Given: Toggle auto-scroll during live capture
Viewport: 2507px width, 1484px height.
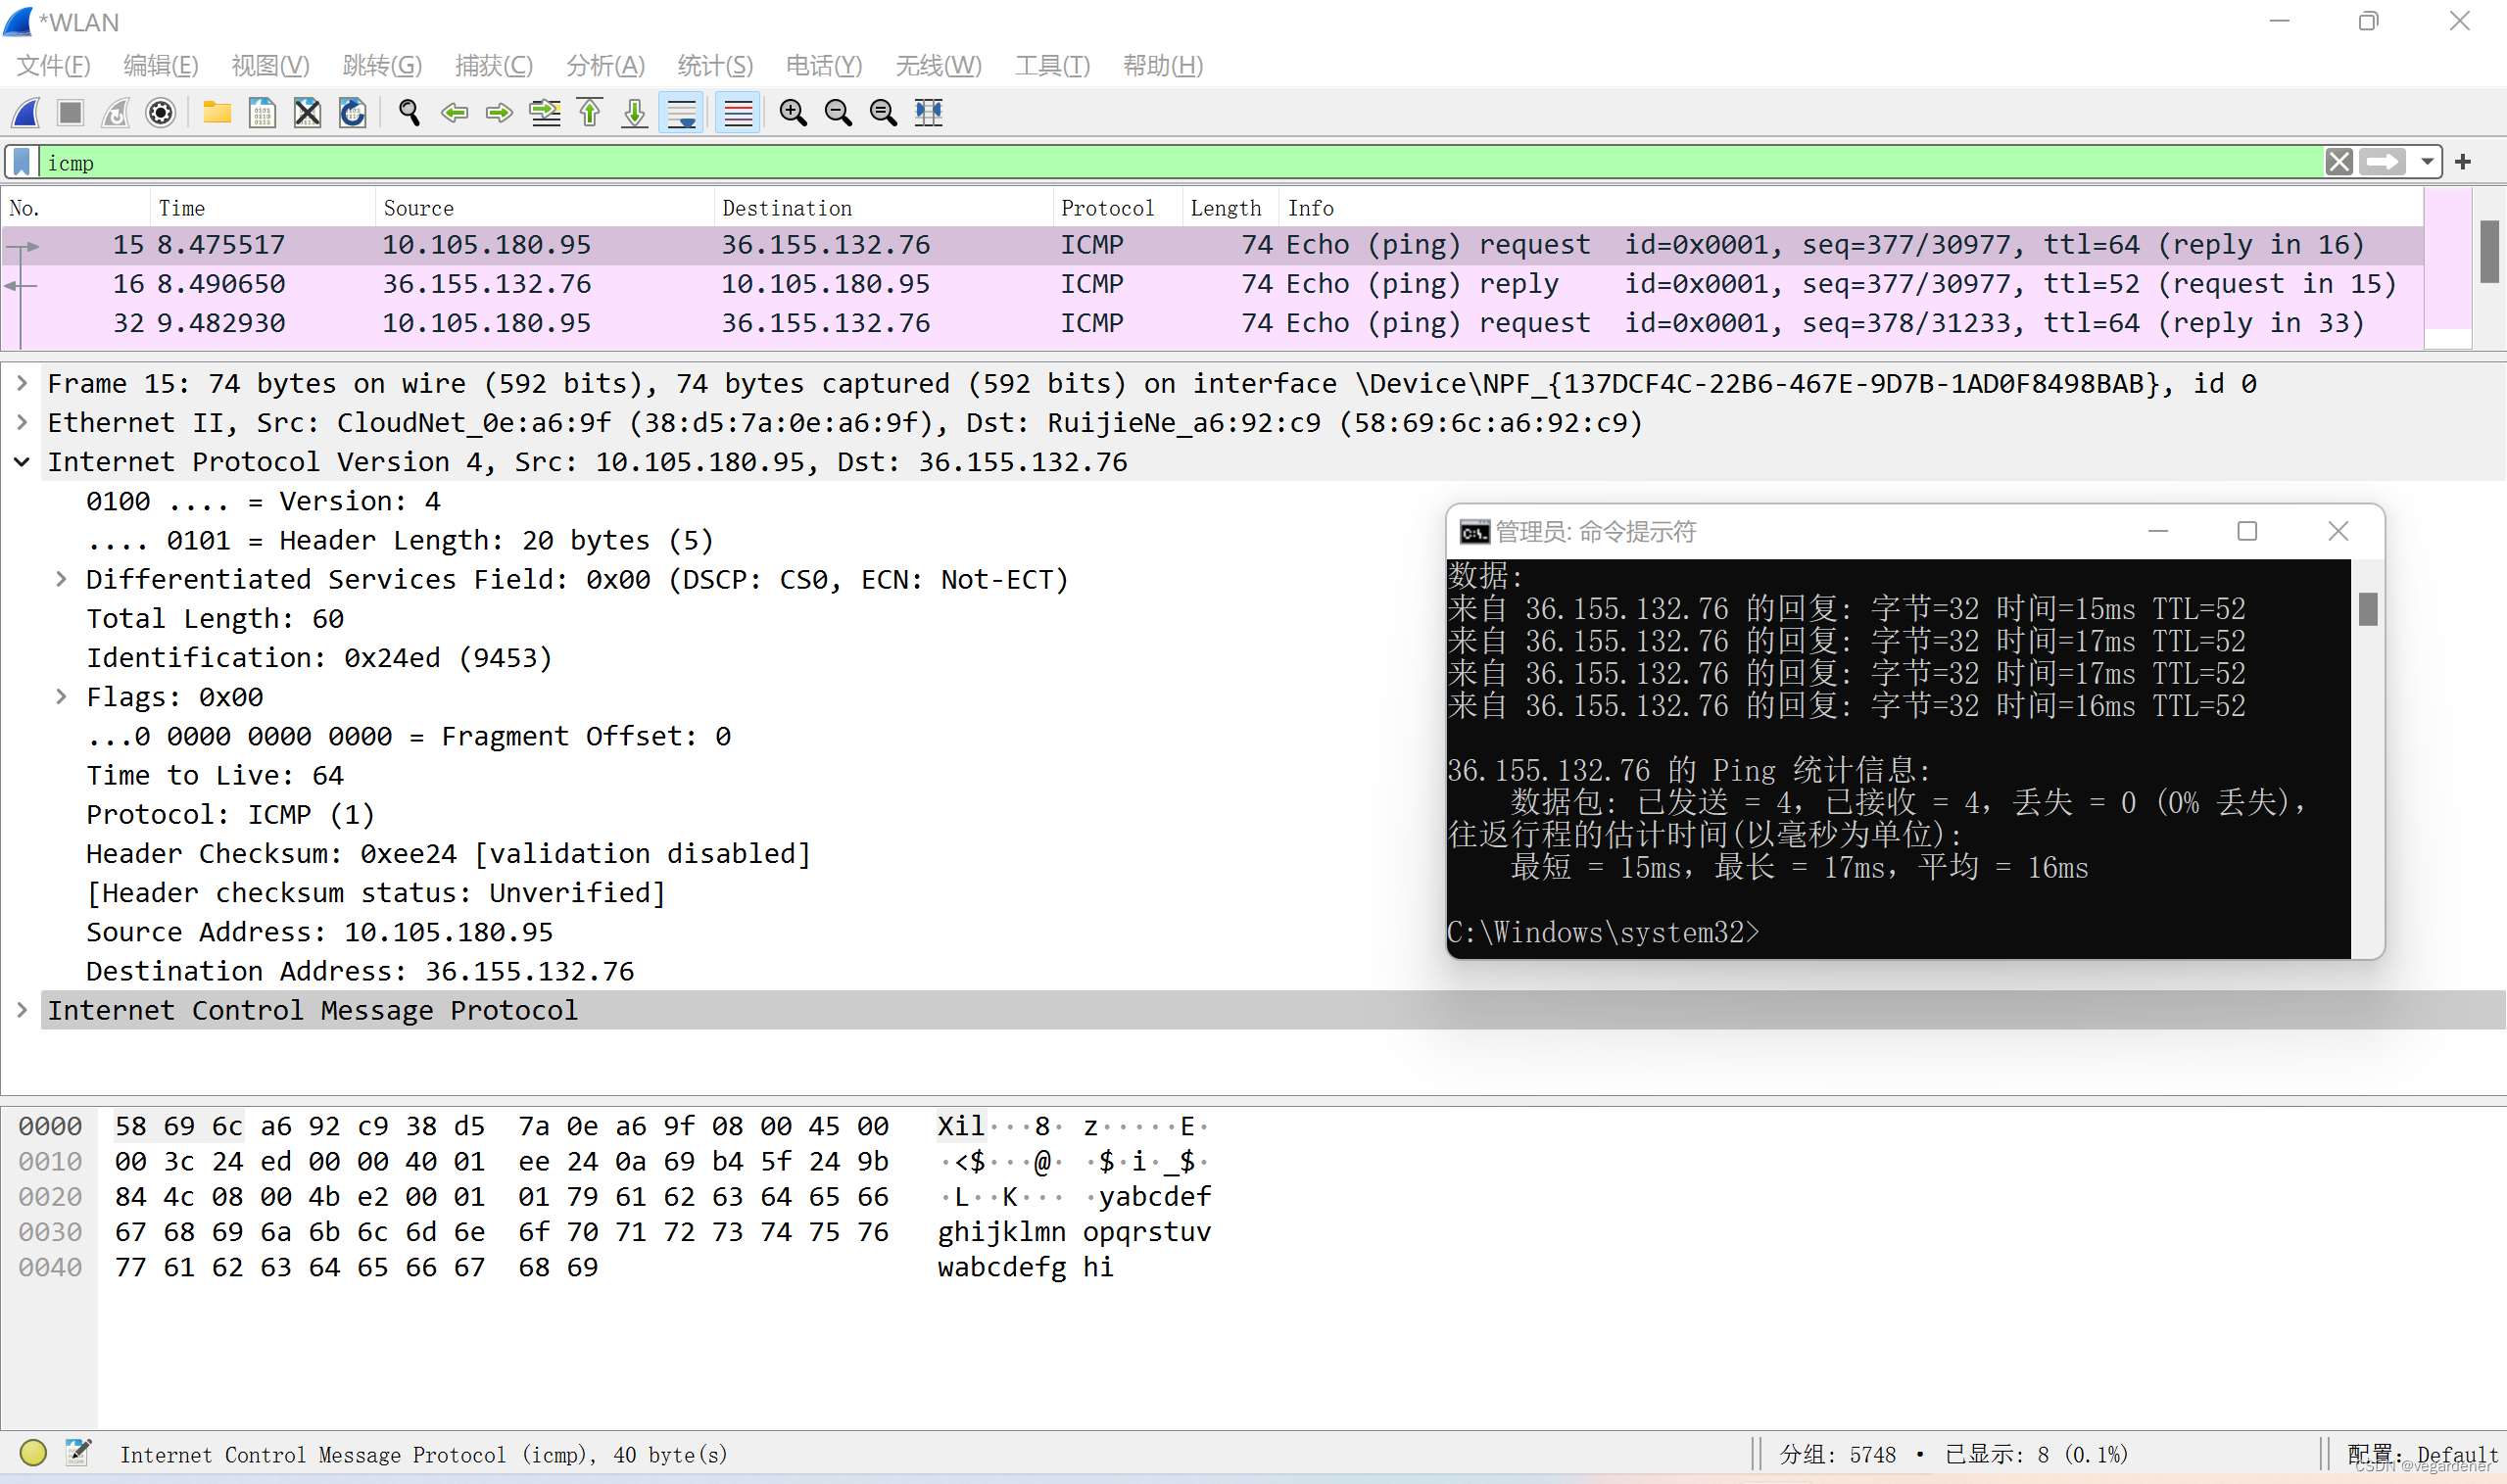Looking at the screenshot, I should click(682, 112).
